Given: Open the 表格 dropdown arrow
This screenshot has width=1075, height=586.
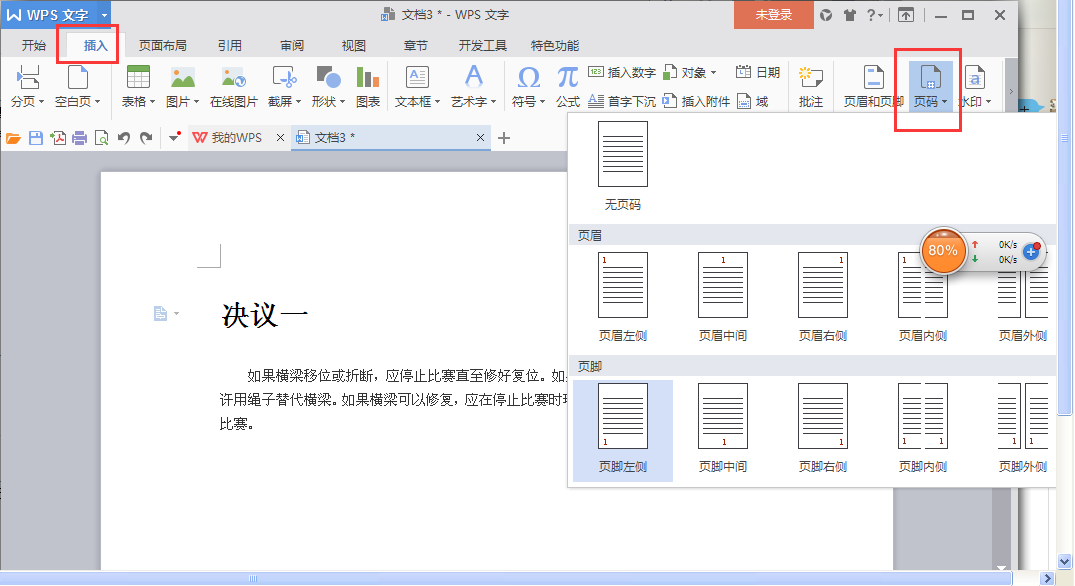Looking at the screenshot, I should [x=152, y=101].
